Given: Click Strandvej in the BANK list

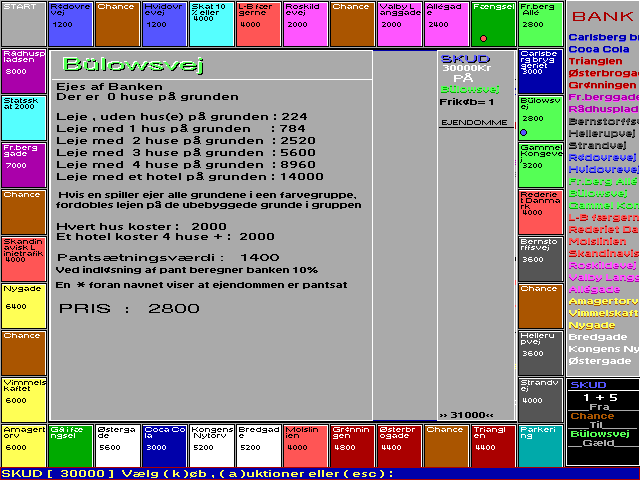Looking at the screenshot, I should 598,145.
